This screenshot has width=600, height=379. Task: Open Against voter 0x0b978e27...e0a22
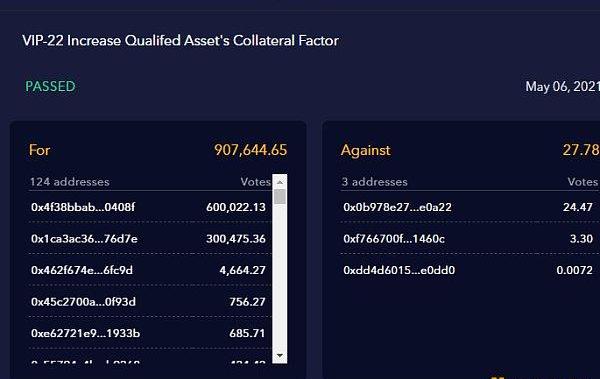(x=397, y=207)
